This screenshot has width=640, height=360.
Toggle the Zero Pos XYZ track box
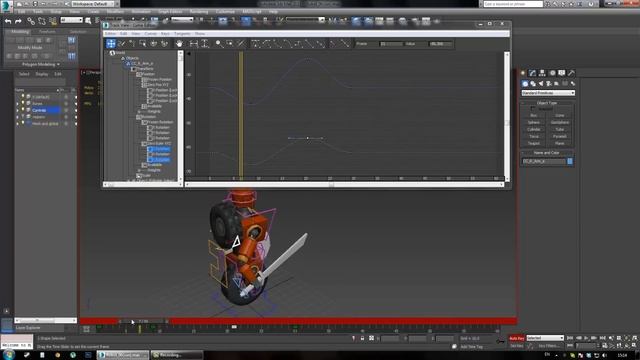144,85
